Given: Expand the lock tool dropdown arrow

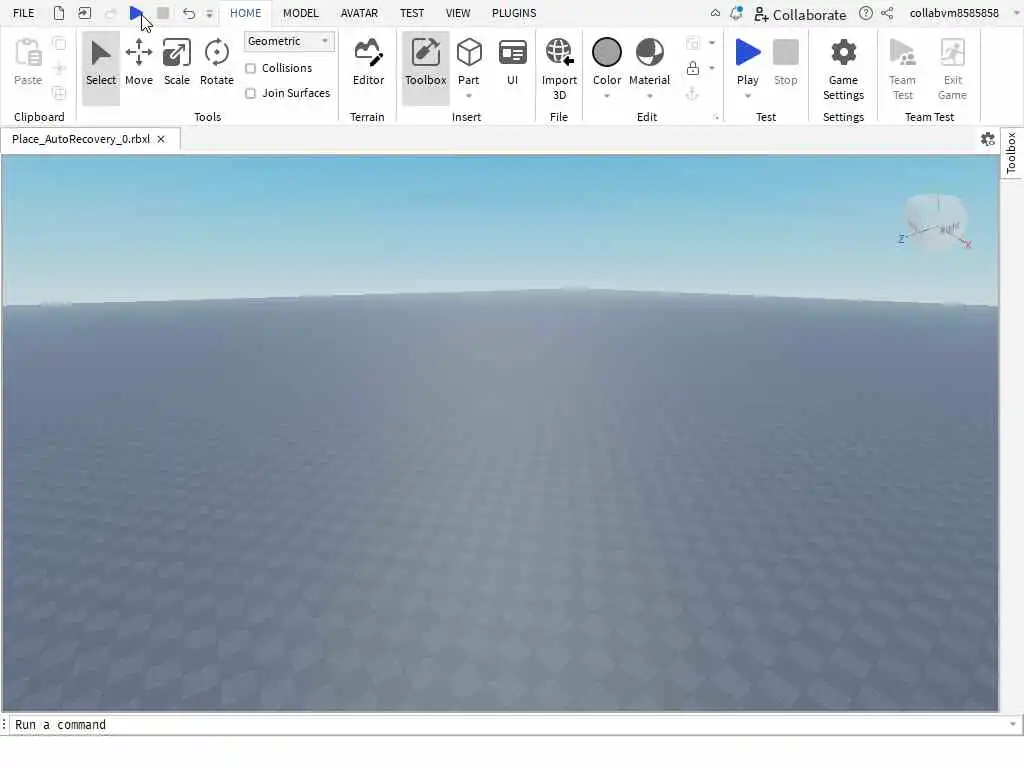Looking at the screenshot, I should [712, 68].
